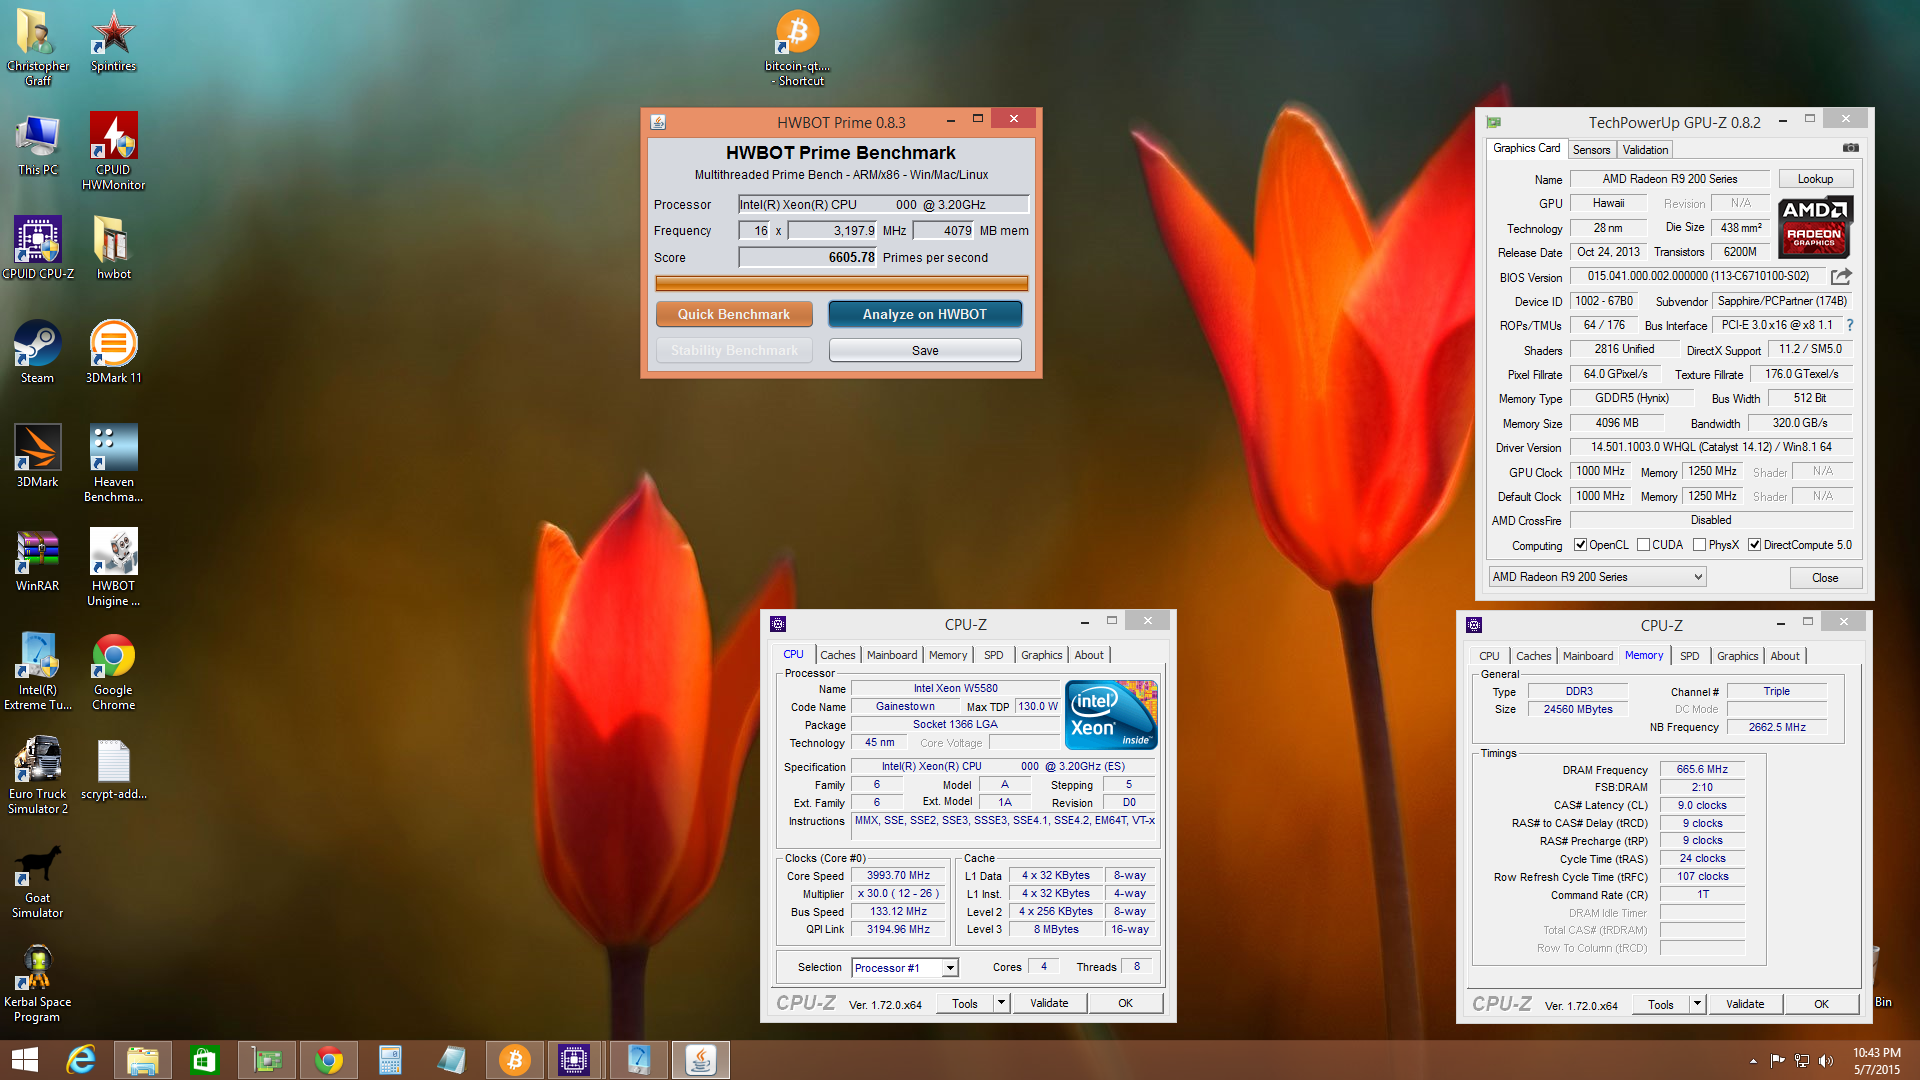
Task: Open the 3DMark 11 shortcut
Action: [113, 352]
